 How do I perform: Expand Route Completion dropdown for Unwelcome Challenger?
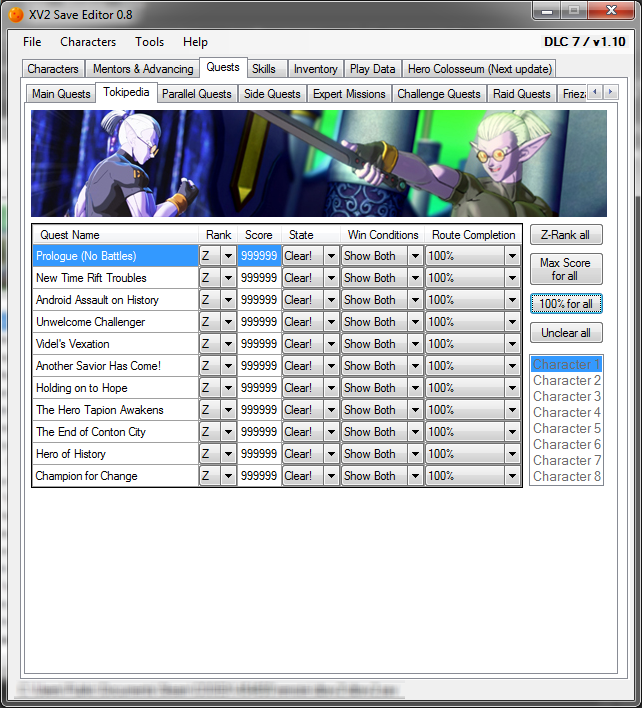512,322
